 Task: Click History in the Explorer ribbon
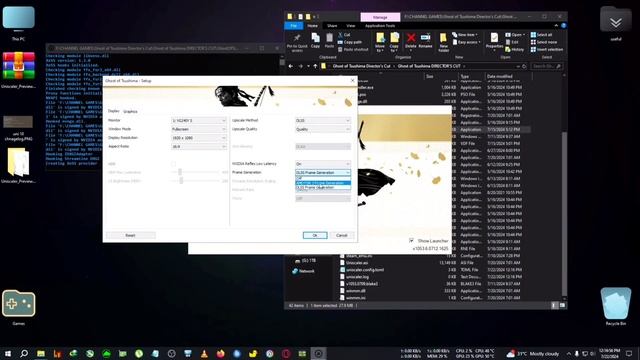514,49
